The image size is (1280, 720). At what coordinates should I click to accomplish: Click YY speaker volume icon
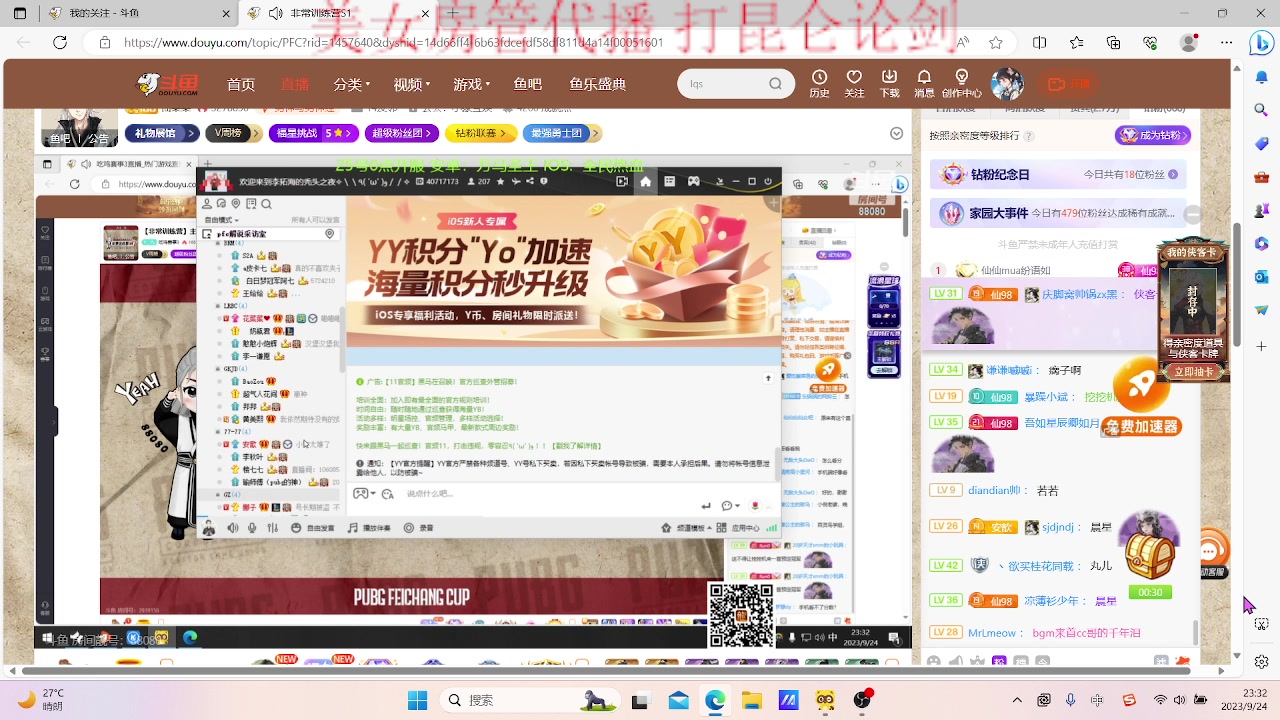click(233, 528)
